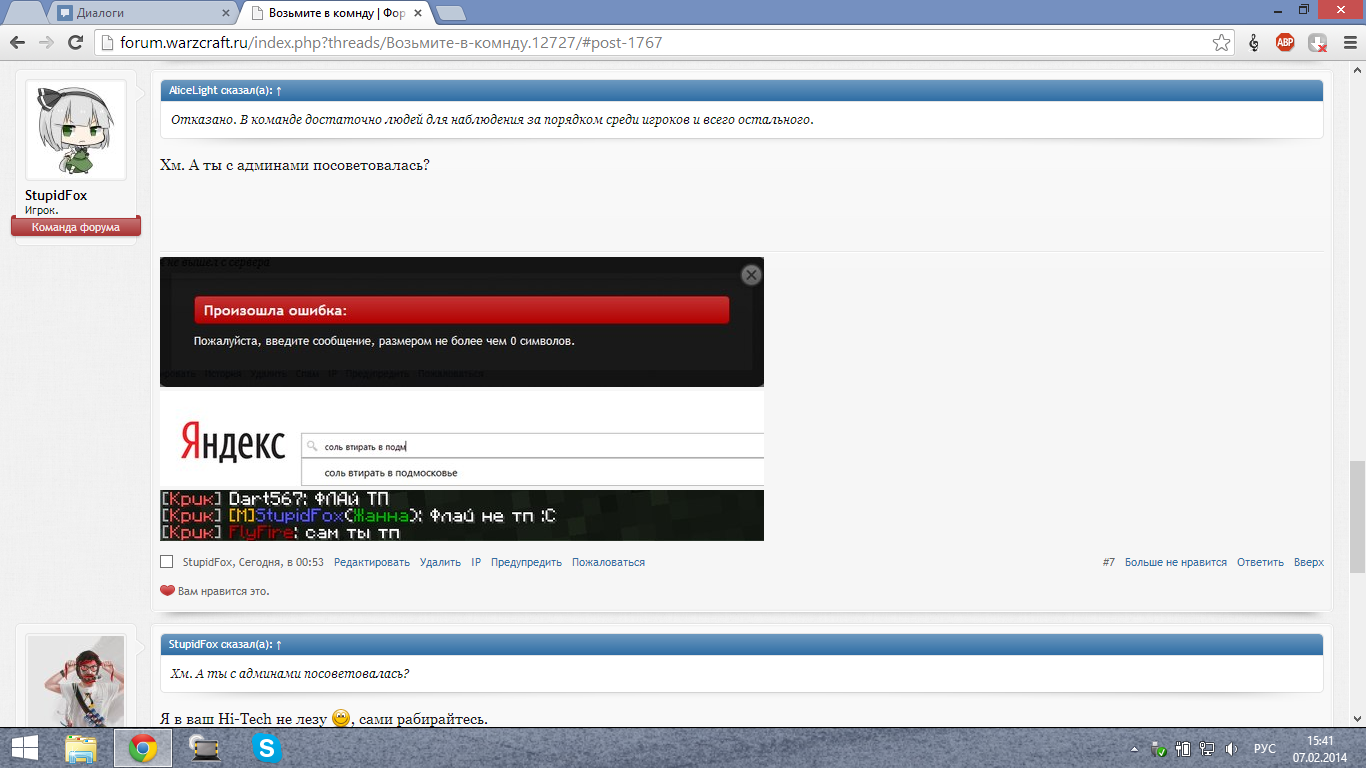Click the Произошла ошибка red header
The width and height of the screenshot is (1366, 768).
click(x=462, y=311)
